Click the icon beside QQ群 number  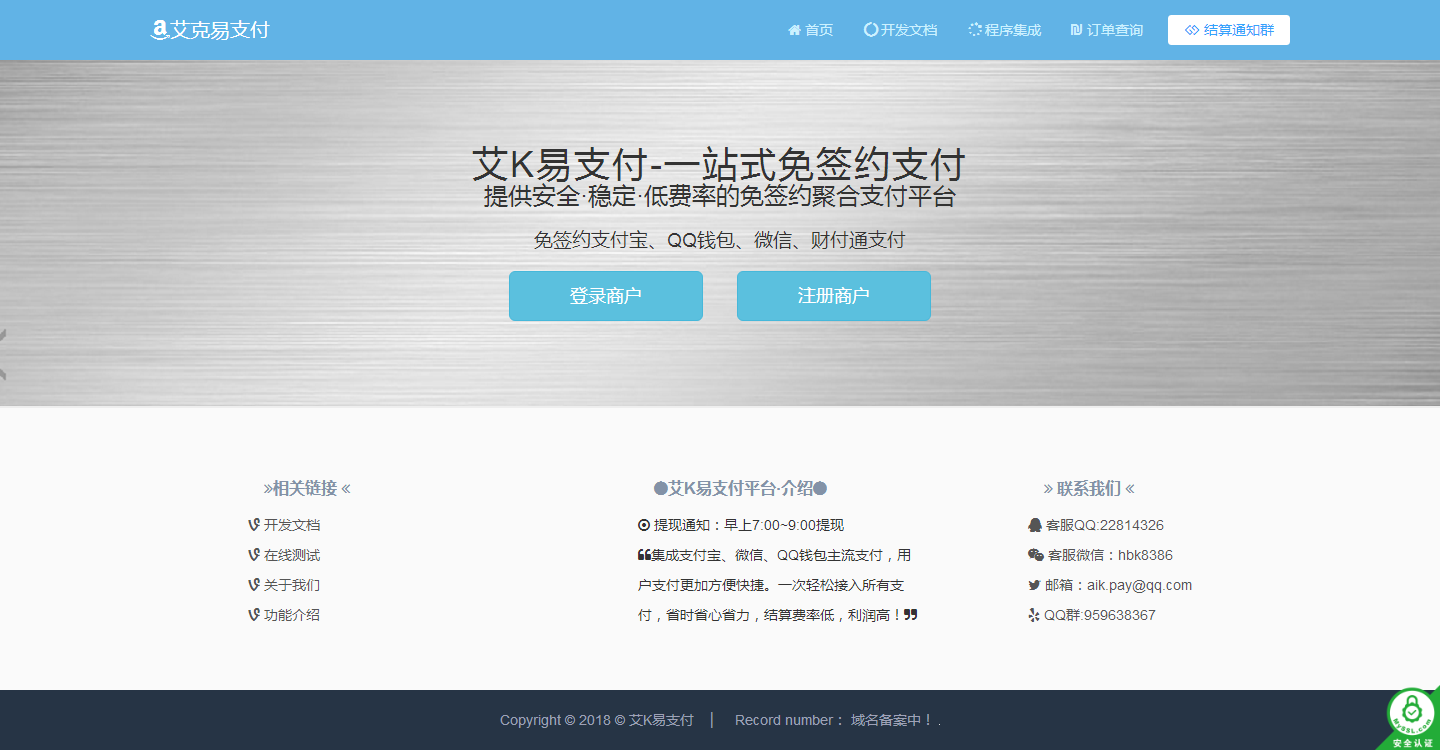coord(1034,615)
